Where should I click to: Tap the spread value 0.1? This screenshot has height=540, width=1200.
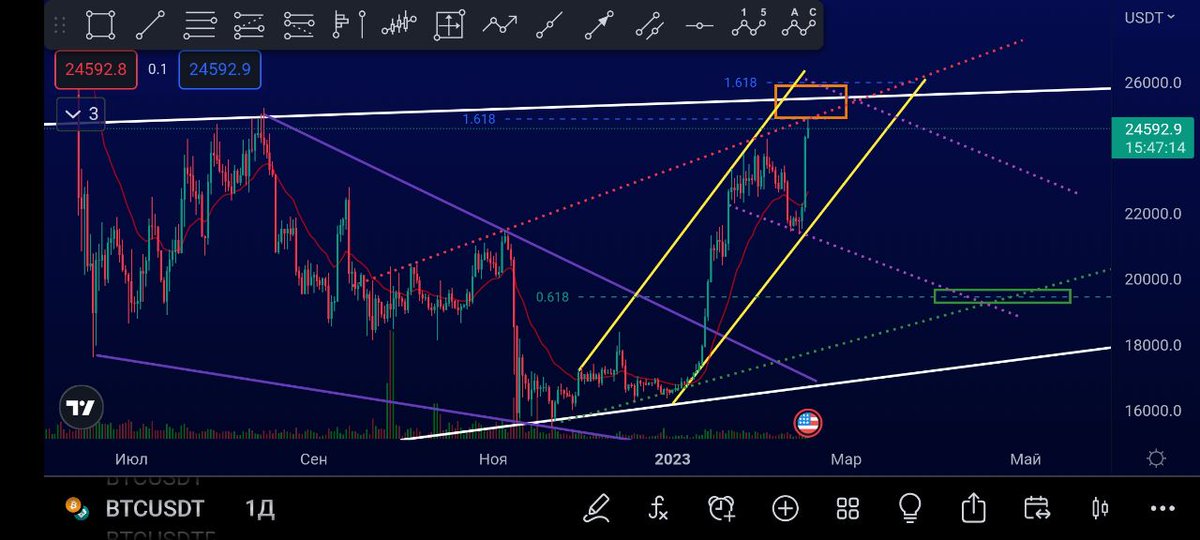pyautogui.click(x=158, y=69)
